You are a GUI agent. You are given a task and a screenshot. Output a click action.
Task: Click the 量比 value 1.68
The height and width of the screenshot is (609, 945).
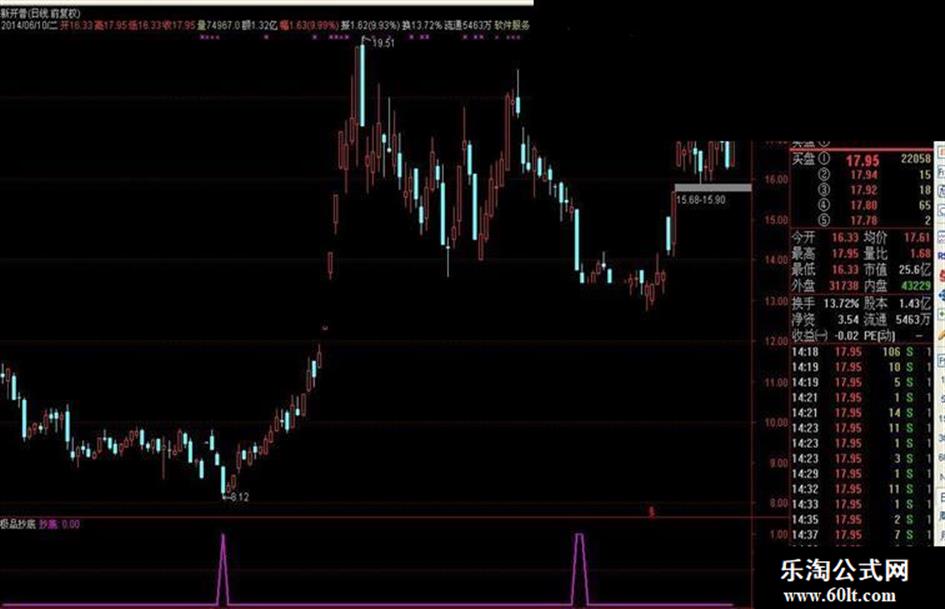920,253
